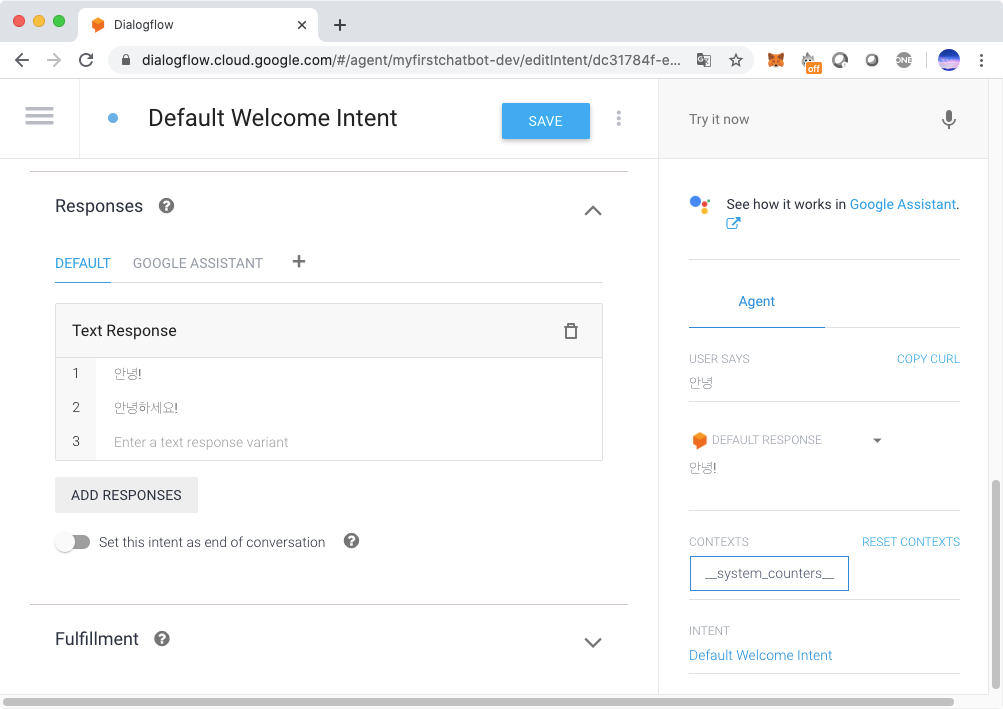1003x709 pixels.
Task: Open the three-dot menu next to SAVE
Action: (x=619, y=118)
